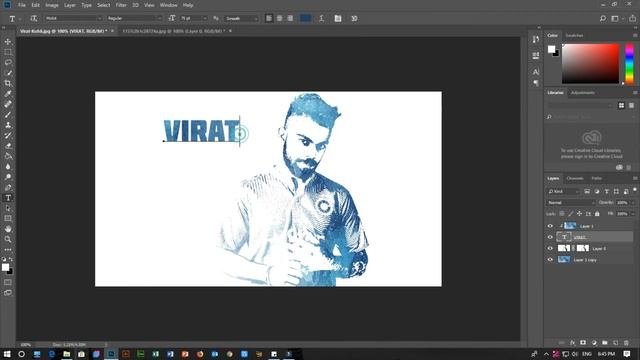Viewport: 640px width, 360px height.
Task: Select the Eyedropper tool
Action: pyautogui.click(x=8, y=94)
